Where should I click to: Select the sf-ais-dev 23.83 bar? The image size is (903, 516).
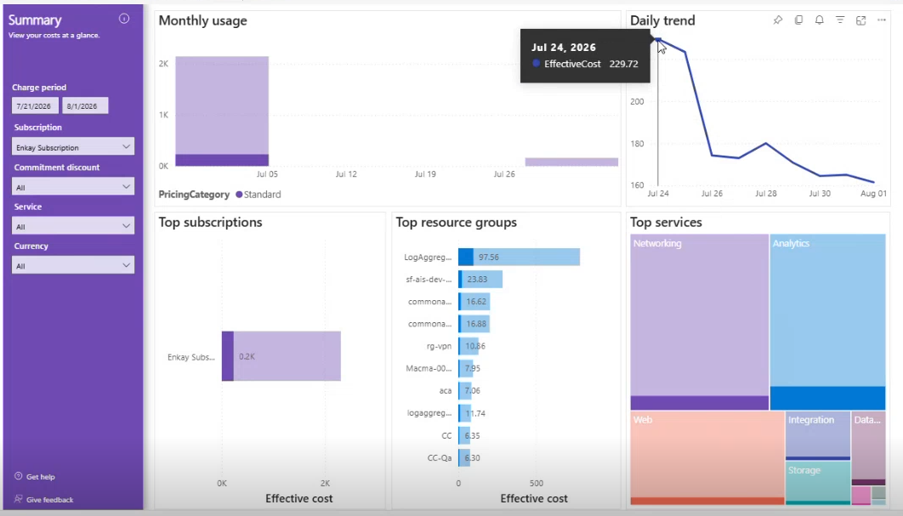tap(480, 279)
